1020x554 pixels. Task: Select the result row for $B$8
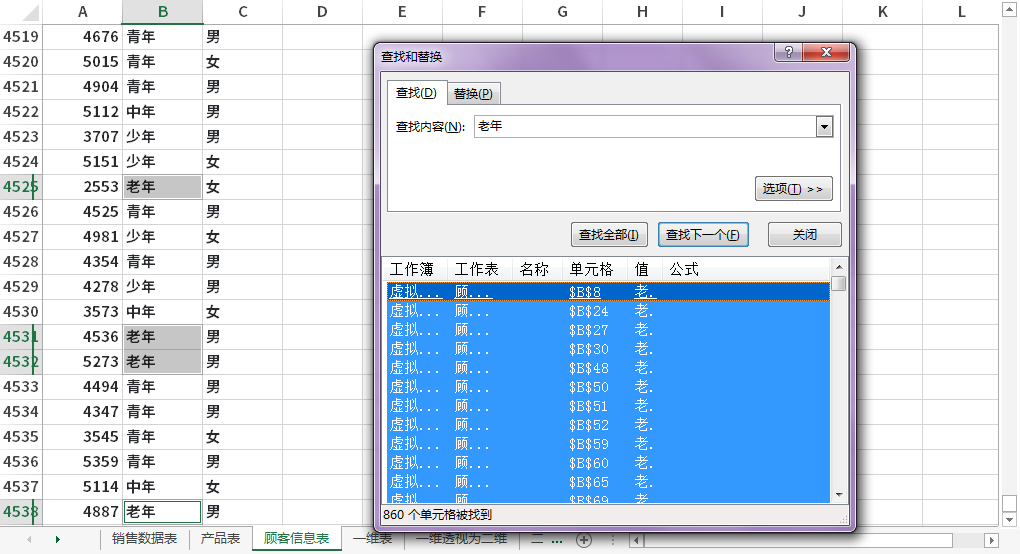coord(608,292)
